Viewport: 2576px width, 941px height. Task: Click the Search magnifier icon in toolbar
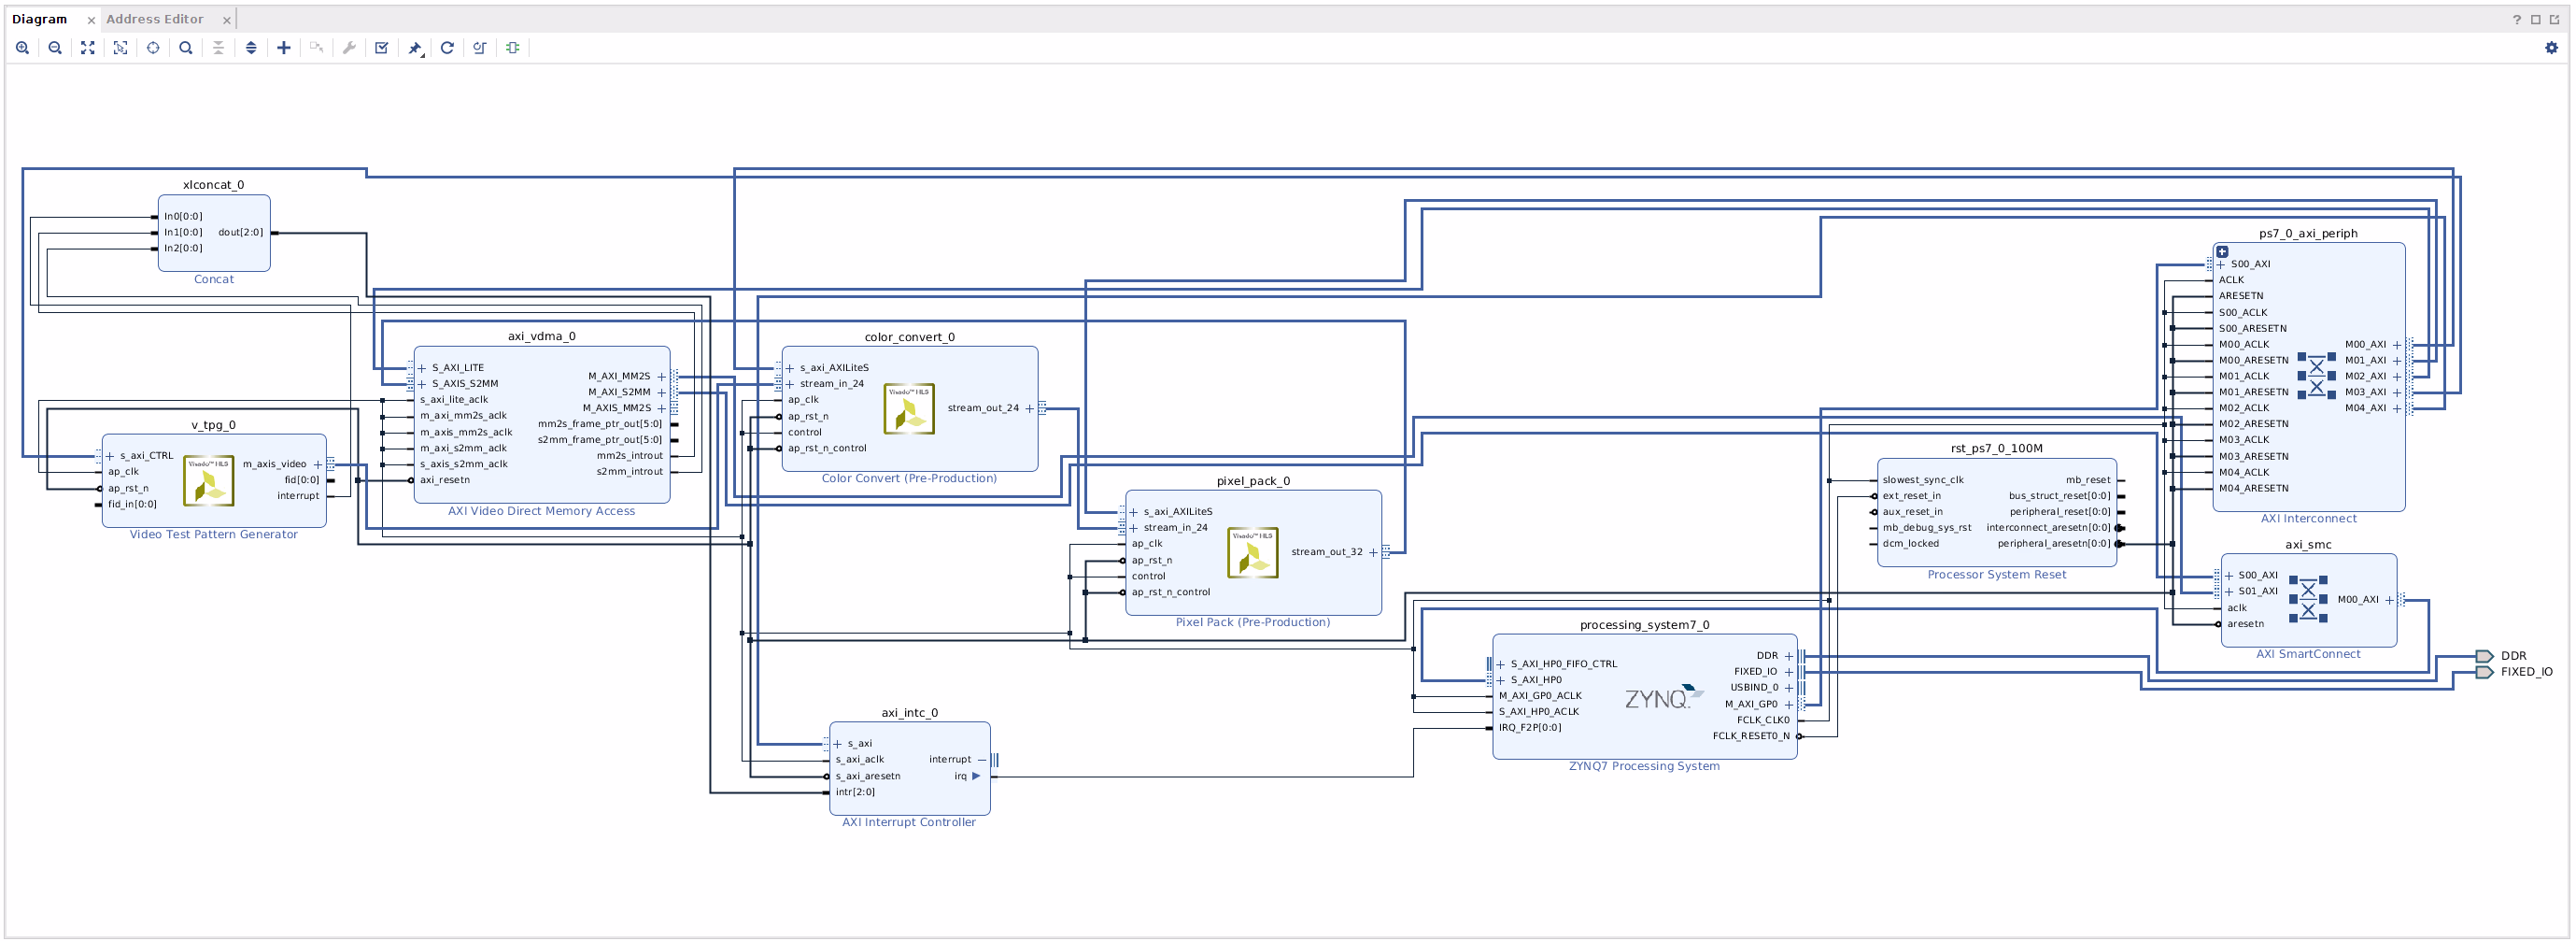186,48
